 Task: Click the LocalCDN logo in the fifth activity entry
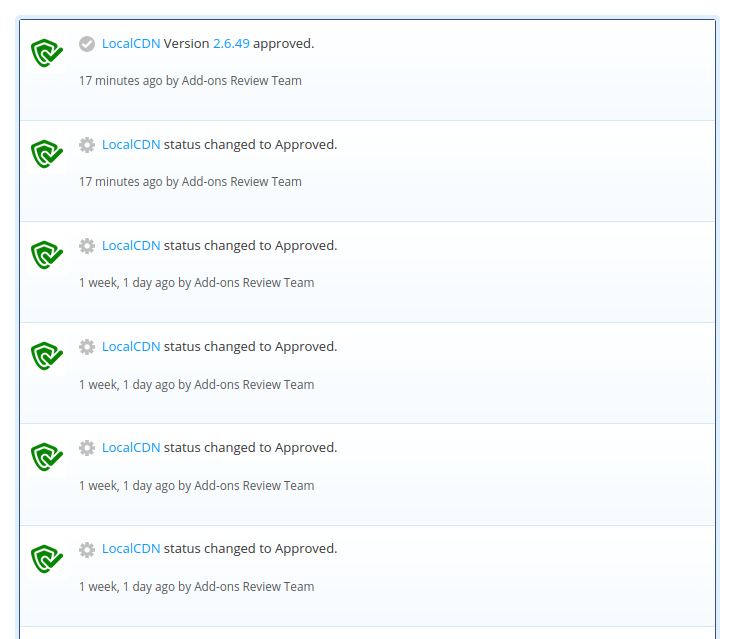(x=47, y=457)
